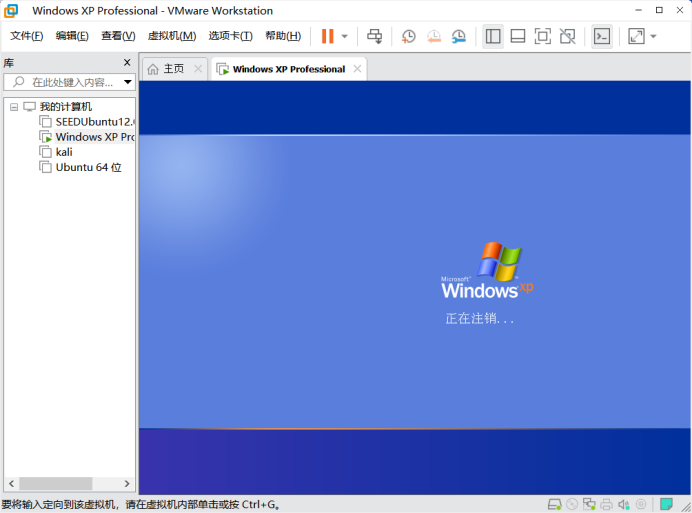692x513 pixels.
Task: Open the 帮助(H) menu
Action: click(283, 36)
